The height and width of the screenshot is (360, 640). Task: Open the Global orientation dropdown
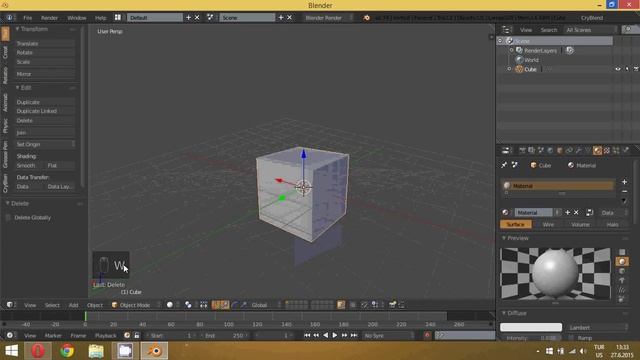265,305
